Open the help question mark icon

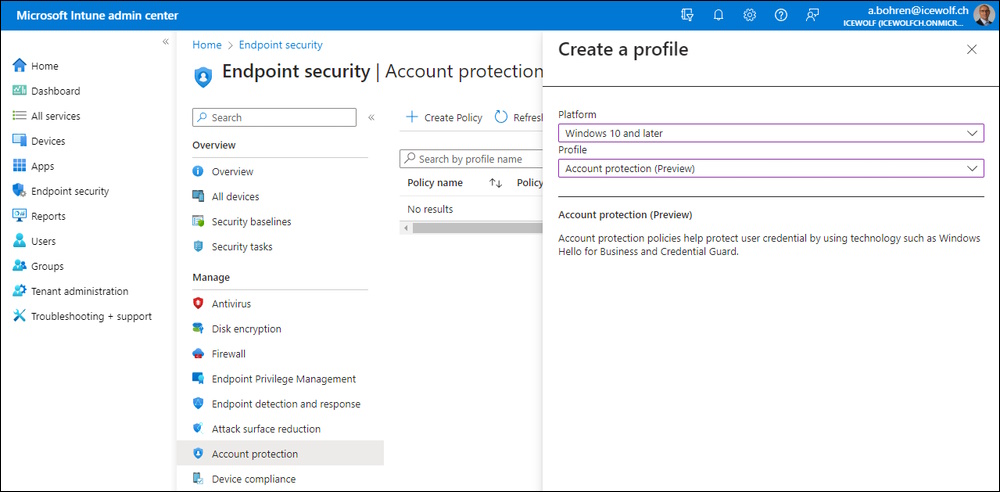pyautogui.click(x=781, y=15)
